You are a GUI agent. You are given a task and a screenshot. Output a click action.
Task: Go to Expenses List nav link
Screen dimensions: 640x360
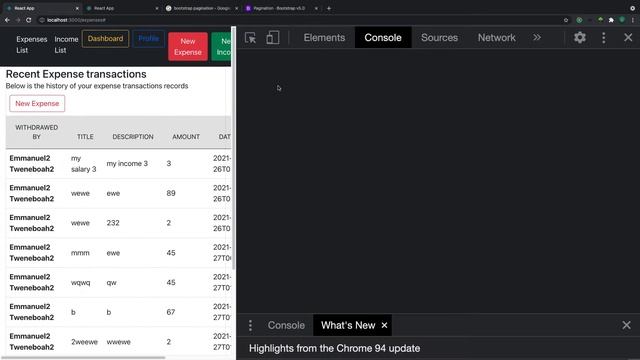coord(32,44)
